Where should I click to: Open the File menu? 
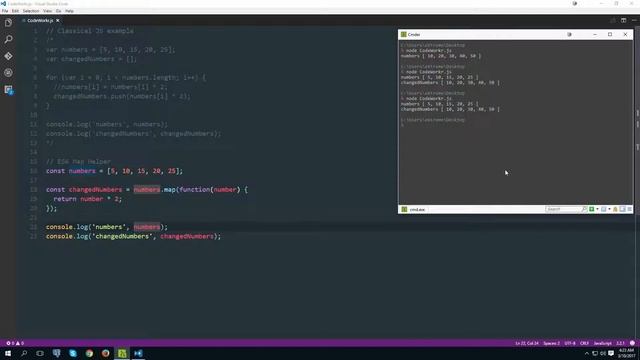pyautogui.click(x=5, y=11)
